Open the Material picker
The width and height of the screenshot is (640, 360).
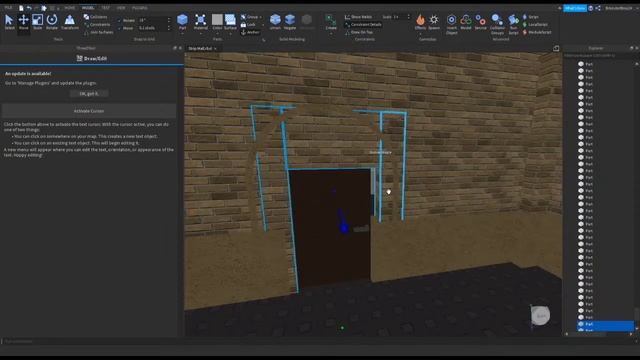[200, 22]
